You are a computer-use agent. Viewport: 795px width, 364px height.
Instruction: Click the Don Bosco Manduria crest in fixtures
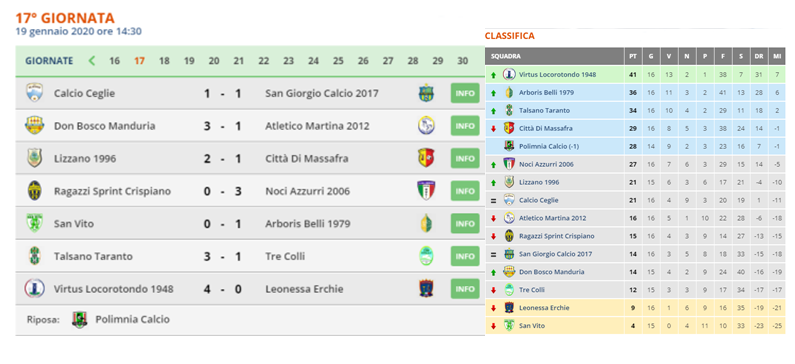point(34,126)
